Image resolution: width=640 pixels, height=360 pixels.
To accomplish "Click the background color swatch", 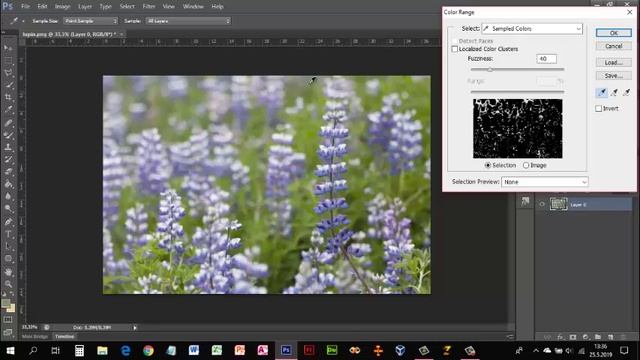I will pyautogui.click(x=11, y=309).
